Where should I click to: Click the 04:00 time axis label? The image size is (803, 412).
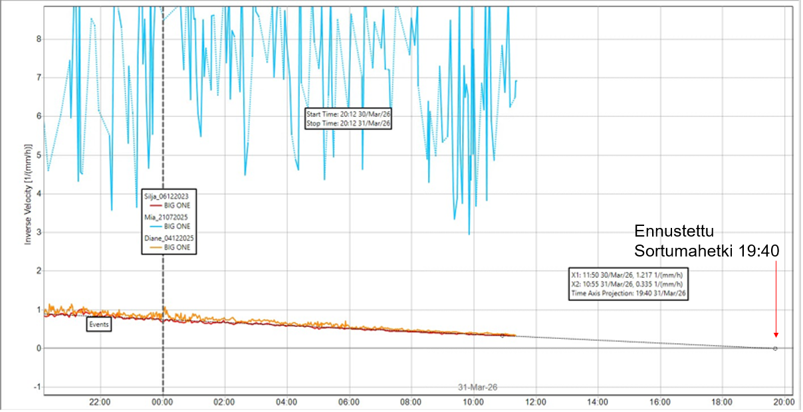tap(287, 401)
